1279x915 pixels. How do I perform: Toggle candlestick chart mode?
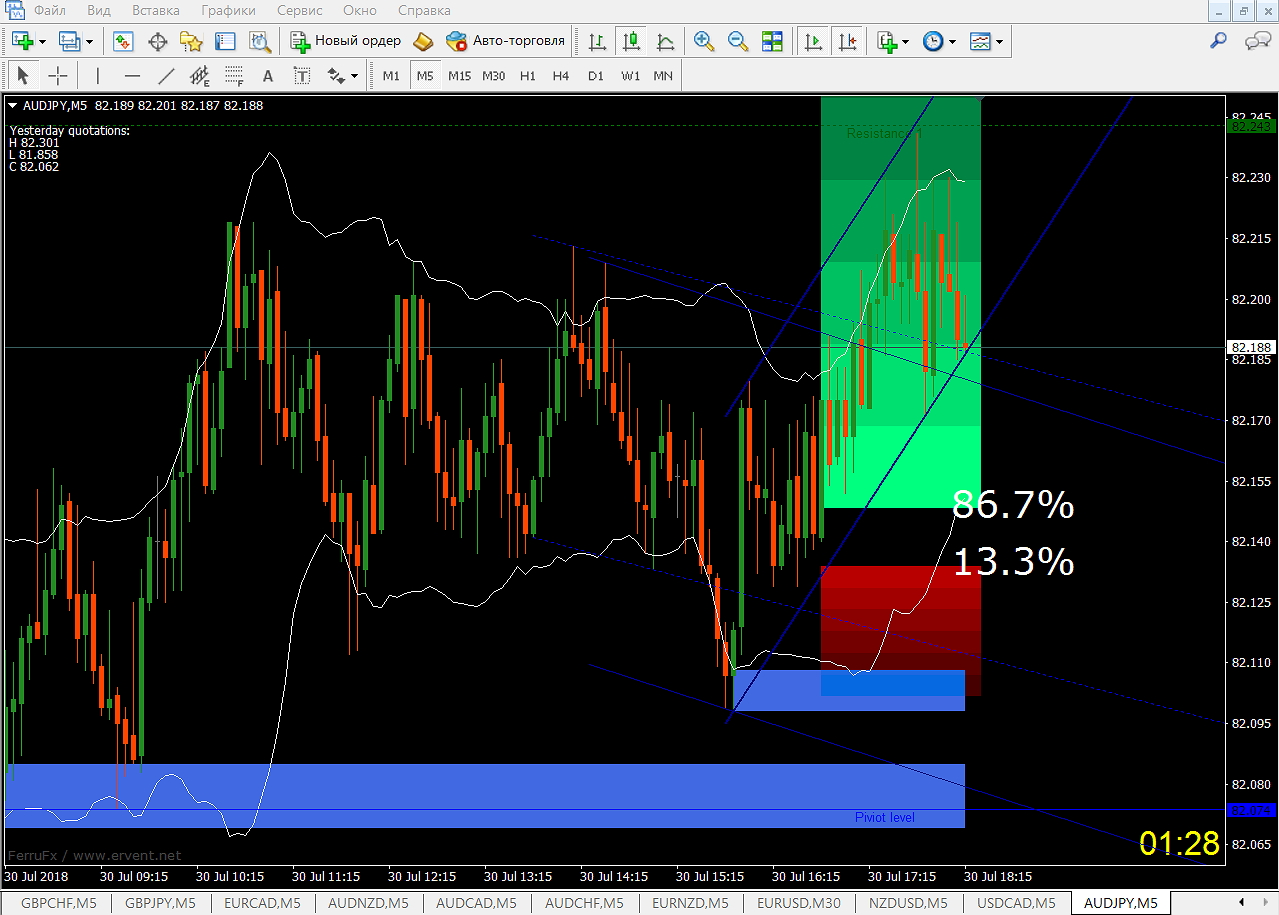pos(631,41)
